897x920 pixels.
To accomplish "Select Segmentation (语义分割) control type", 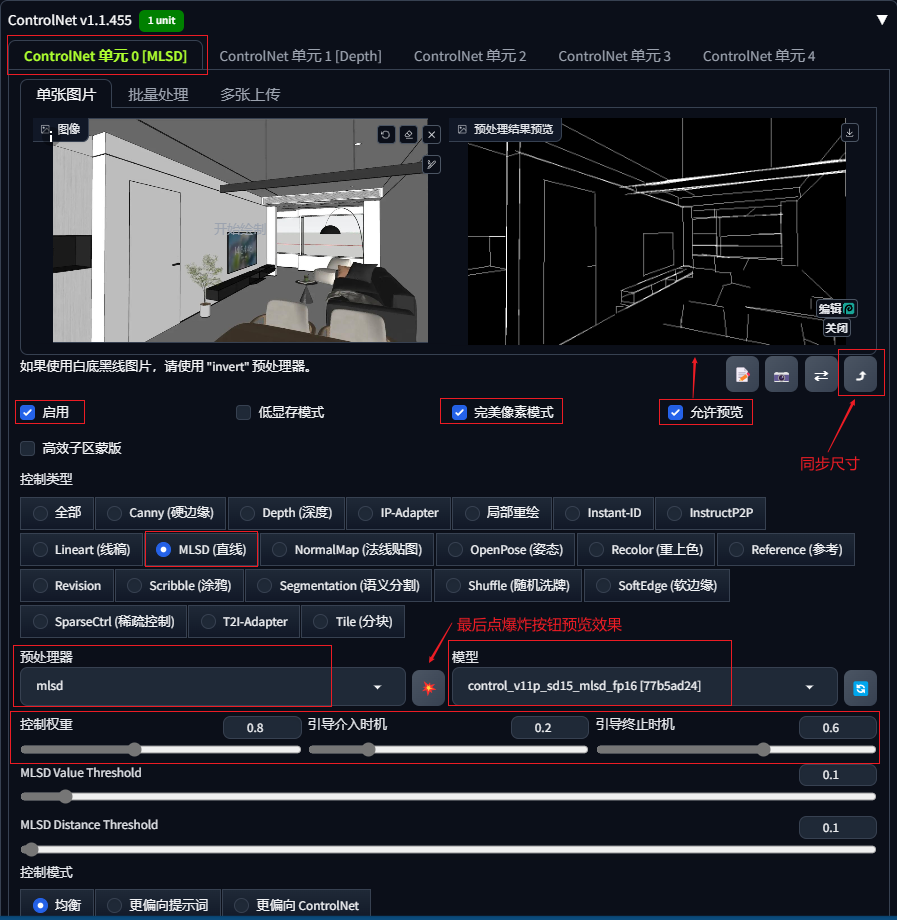I will point(338,586).
